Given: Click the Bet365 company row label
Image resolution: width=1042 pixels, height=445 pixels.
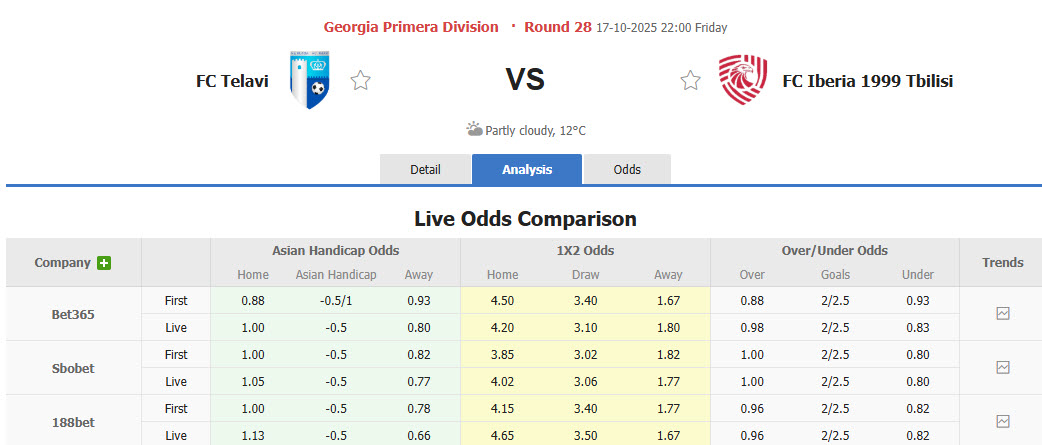Looking at the screenshot, I should [x=73, y=314].
